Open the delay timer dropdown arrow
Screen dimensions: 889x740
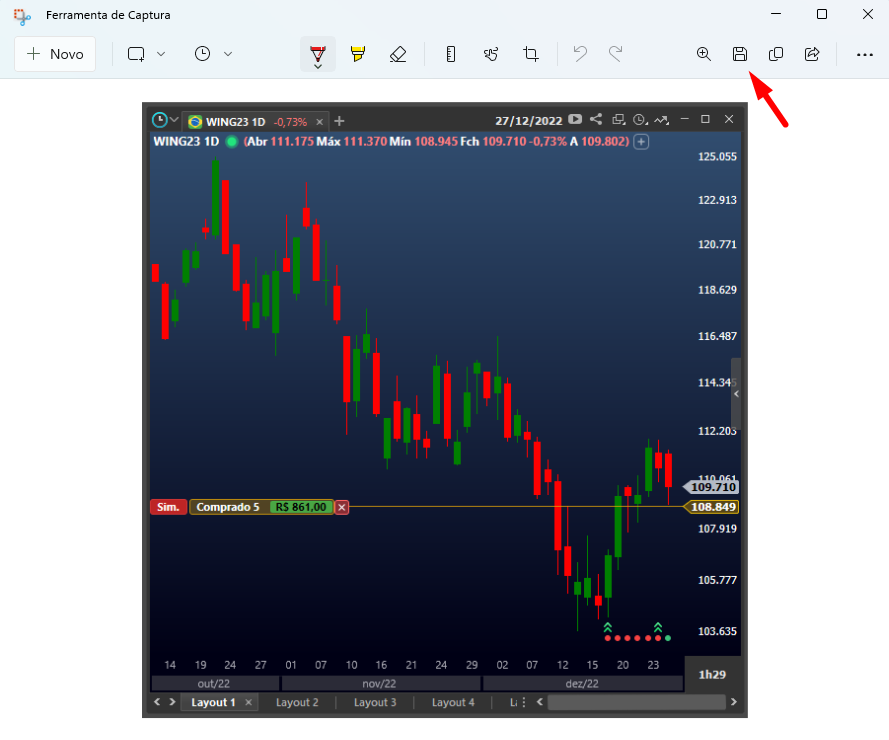click(x=228, y=54)
